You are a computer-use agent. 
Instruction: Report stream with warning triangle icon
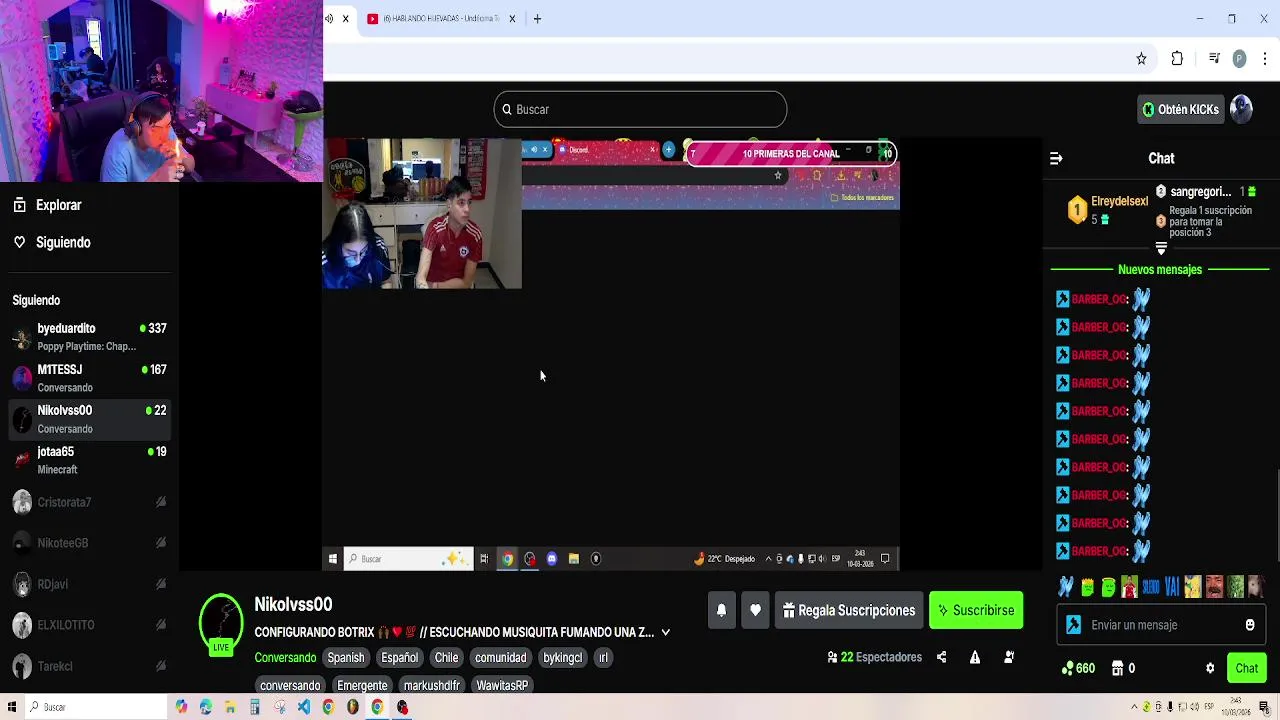[975, 657]
